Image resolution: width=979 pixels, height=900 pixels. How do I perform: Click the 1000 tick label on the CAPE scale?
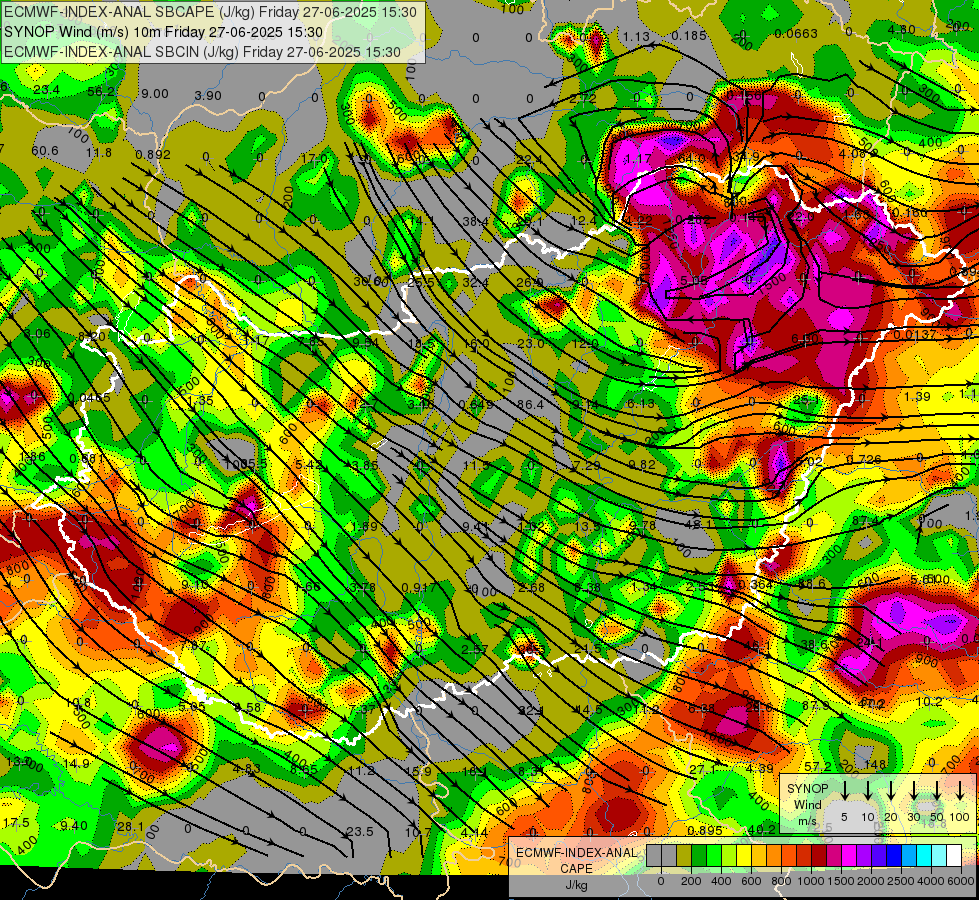pos(811,881)
